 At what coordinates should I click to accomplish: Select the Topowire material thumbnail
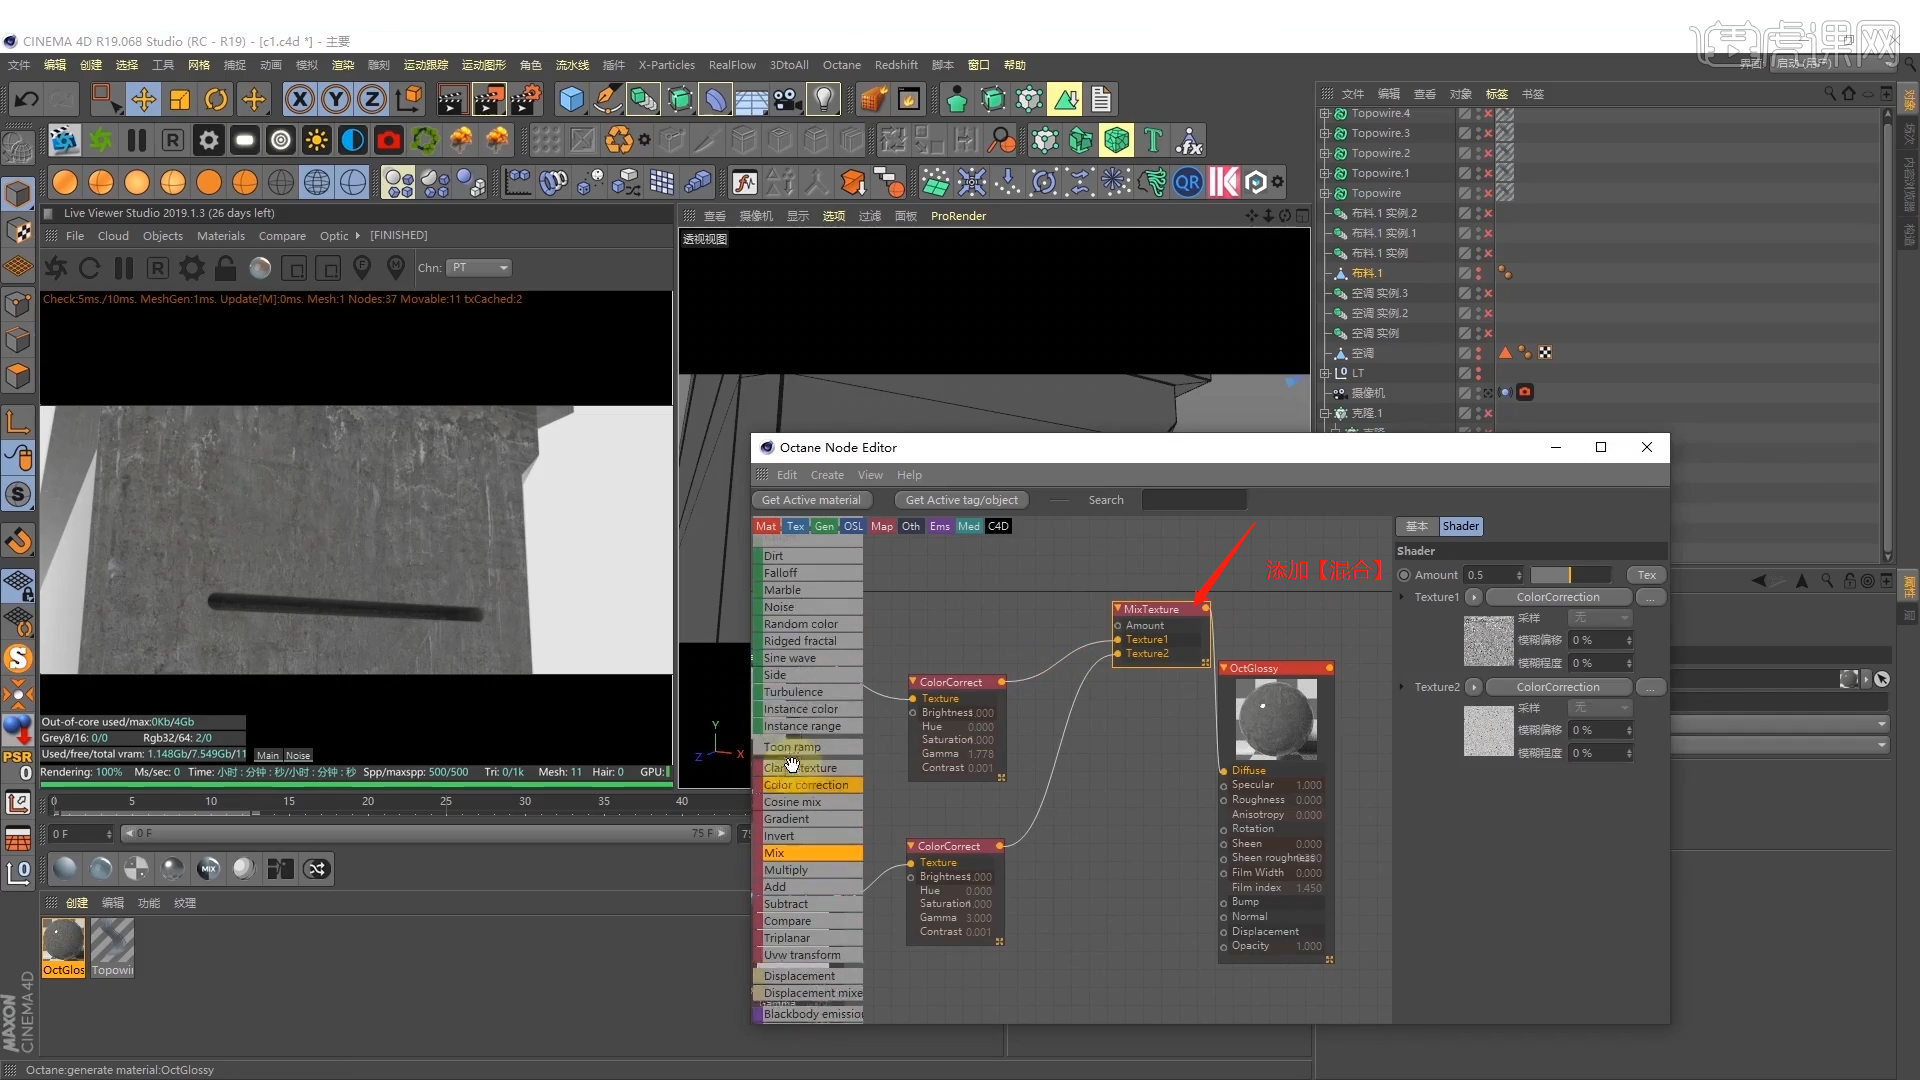(112, 947)
